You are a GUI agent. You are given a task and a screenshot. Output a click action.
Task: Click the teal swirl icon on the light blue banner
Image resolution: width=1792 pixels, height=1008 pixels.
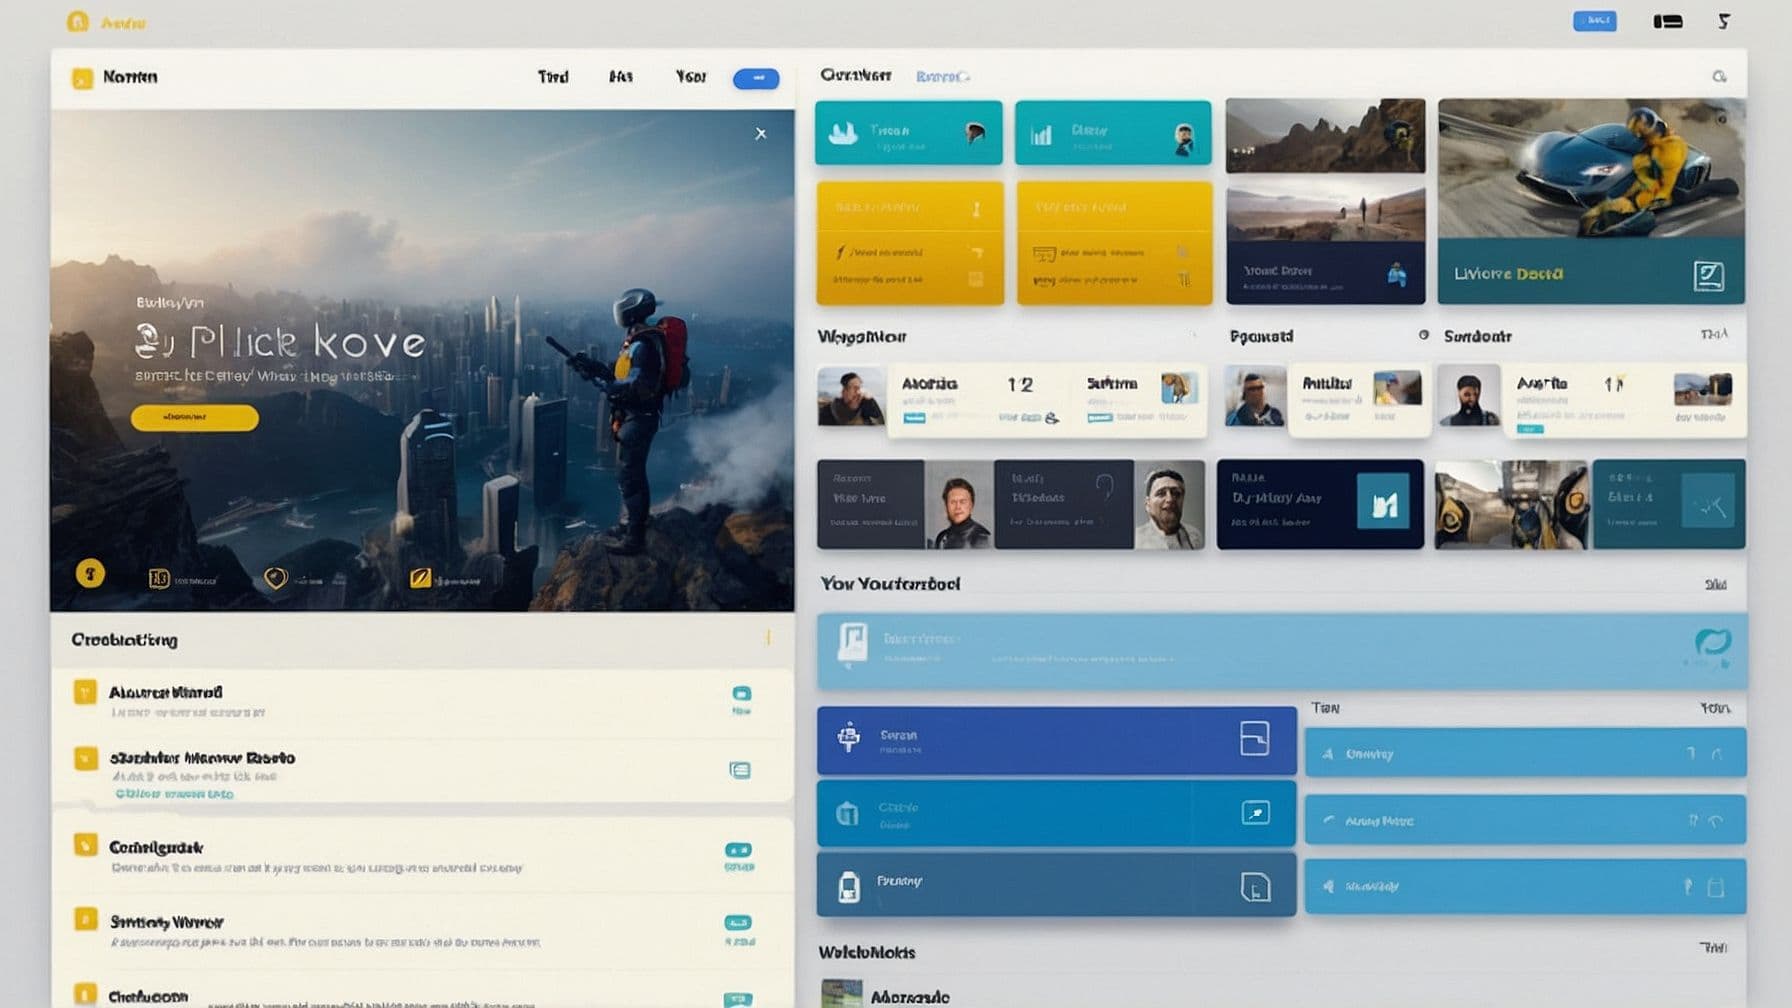pos(1712,641)
